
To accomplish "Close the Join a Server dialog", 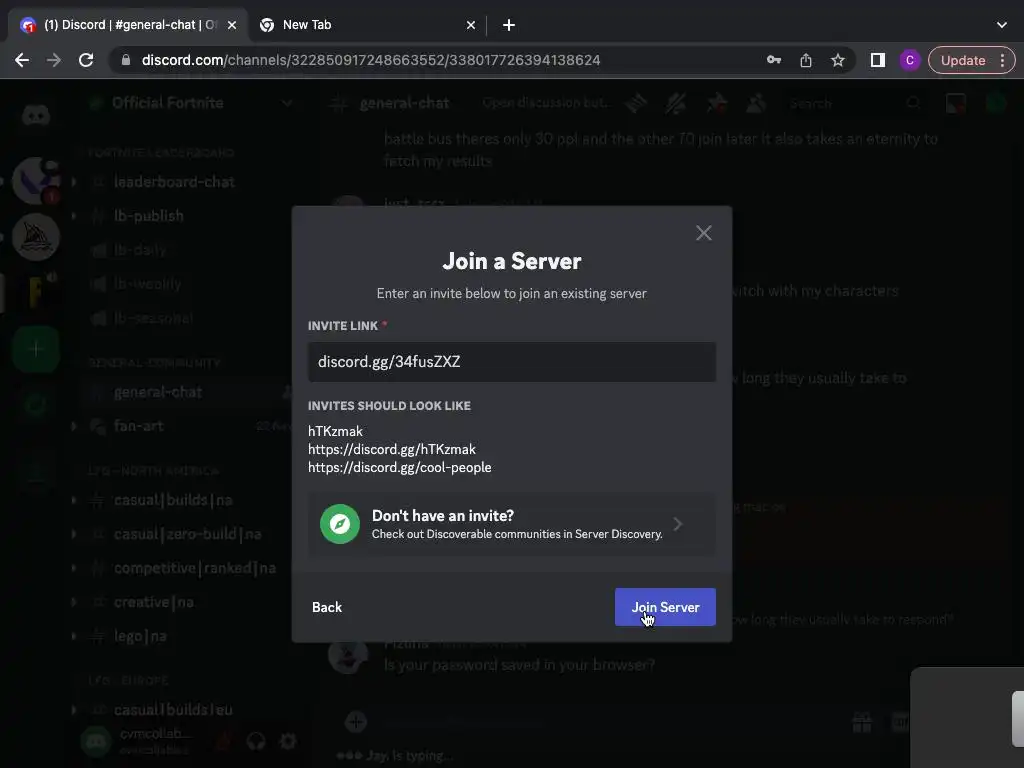I will [703, 233].
